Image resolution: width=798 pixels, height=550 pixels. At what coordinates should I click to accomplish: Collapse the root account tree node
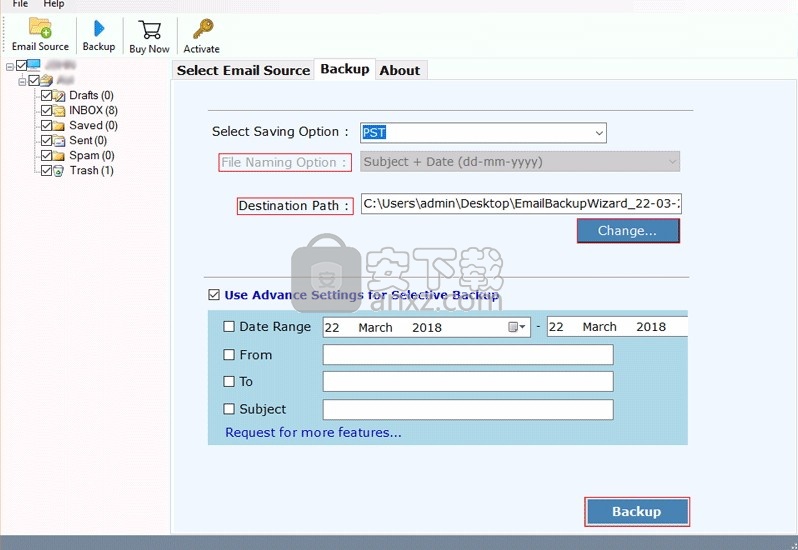(x=9, y=66)
